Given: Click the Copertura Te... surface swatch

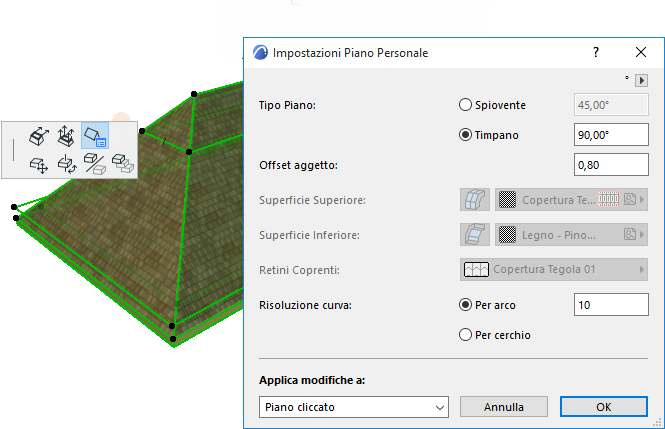Looking at the screenshot, I should 507,200.
